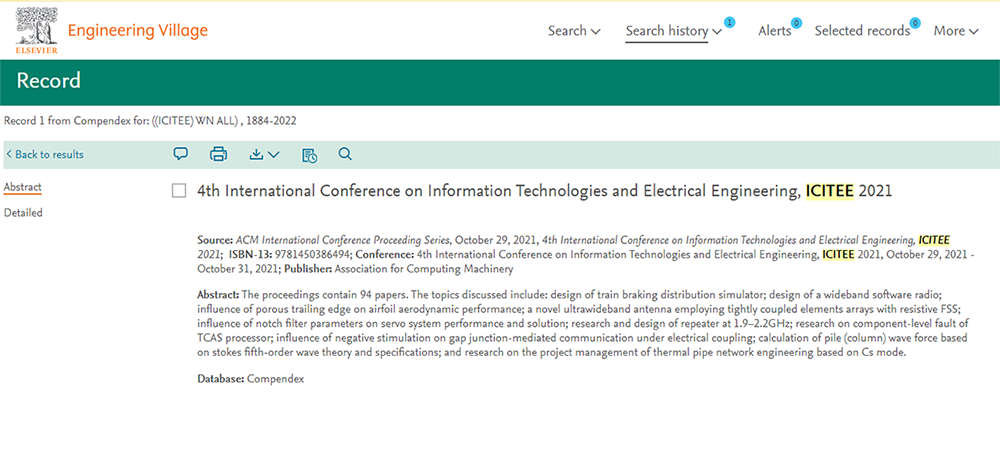The image size is (1000, 460).
Task: Click the Alerts count badge
Action: [796, 22]
